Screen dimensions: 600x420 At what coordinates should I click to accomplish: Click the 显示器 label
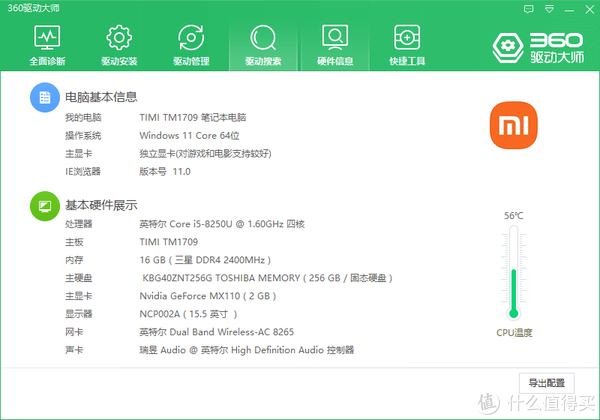78,314
